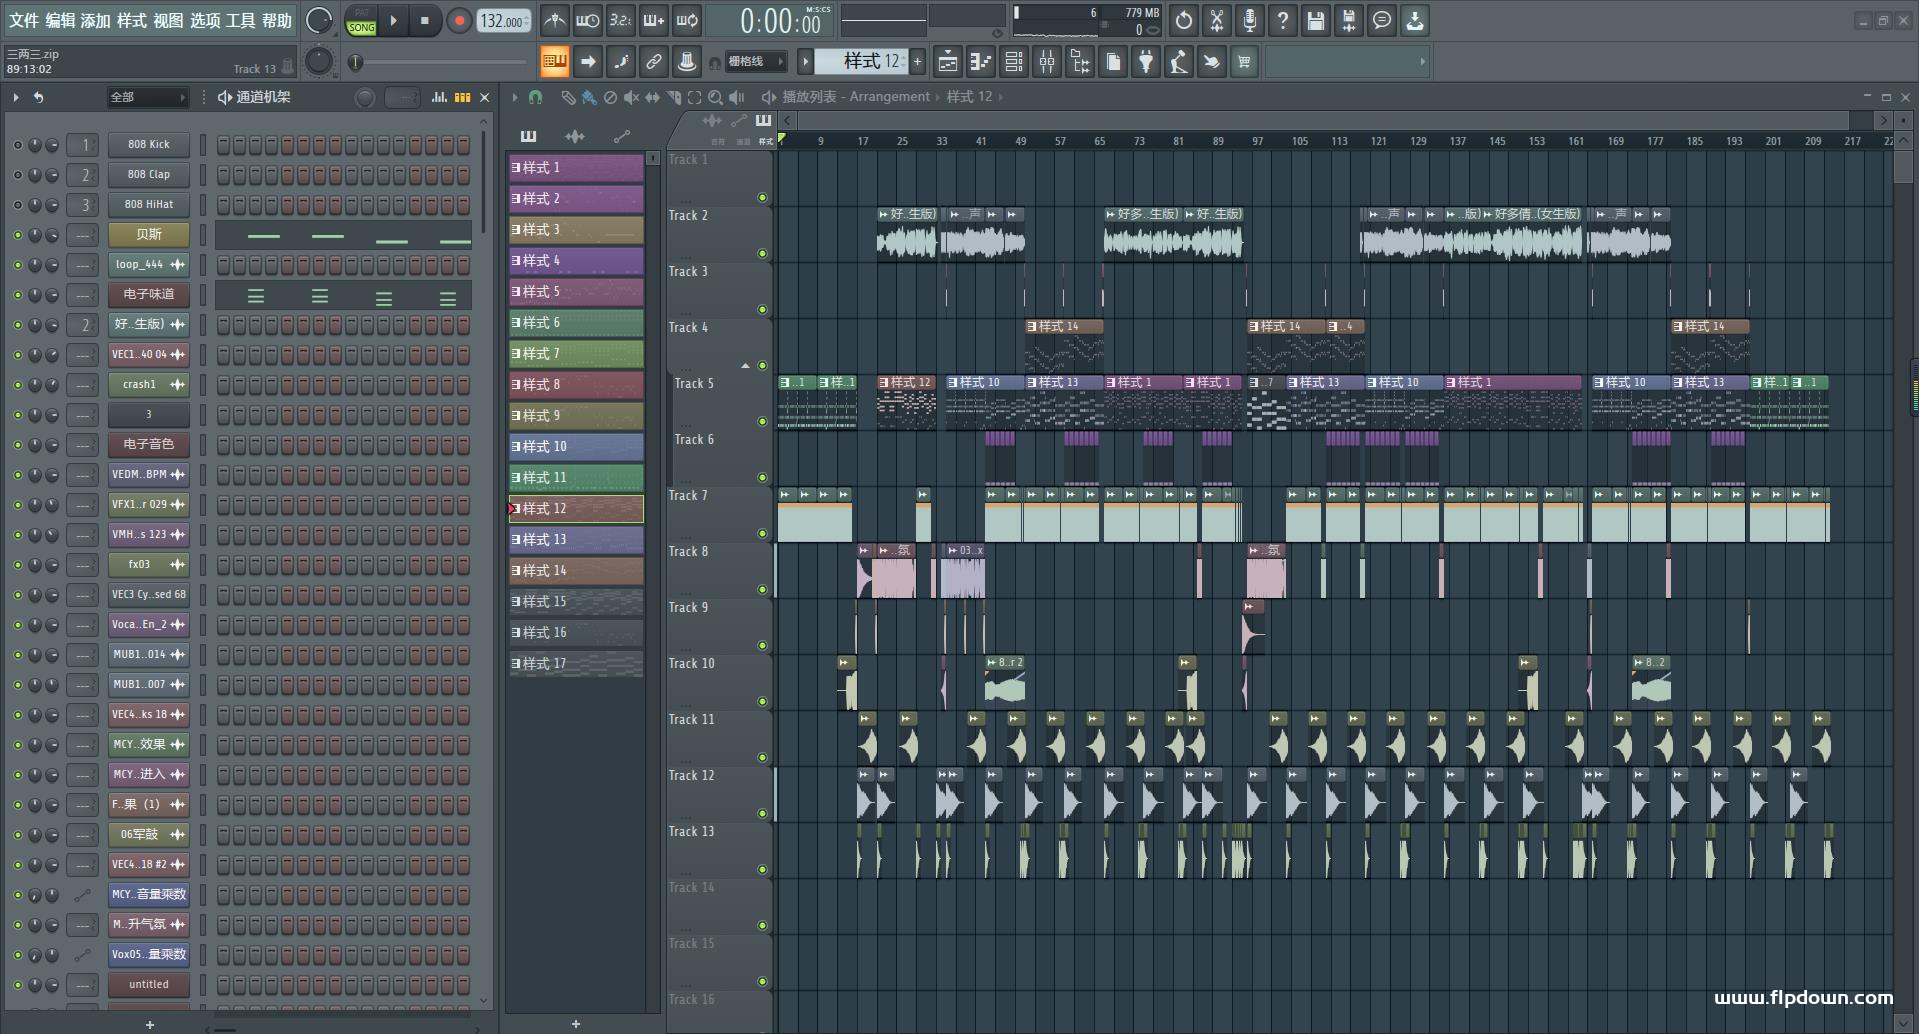Select the 电子味道 channel button

[x=149, y=295]
